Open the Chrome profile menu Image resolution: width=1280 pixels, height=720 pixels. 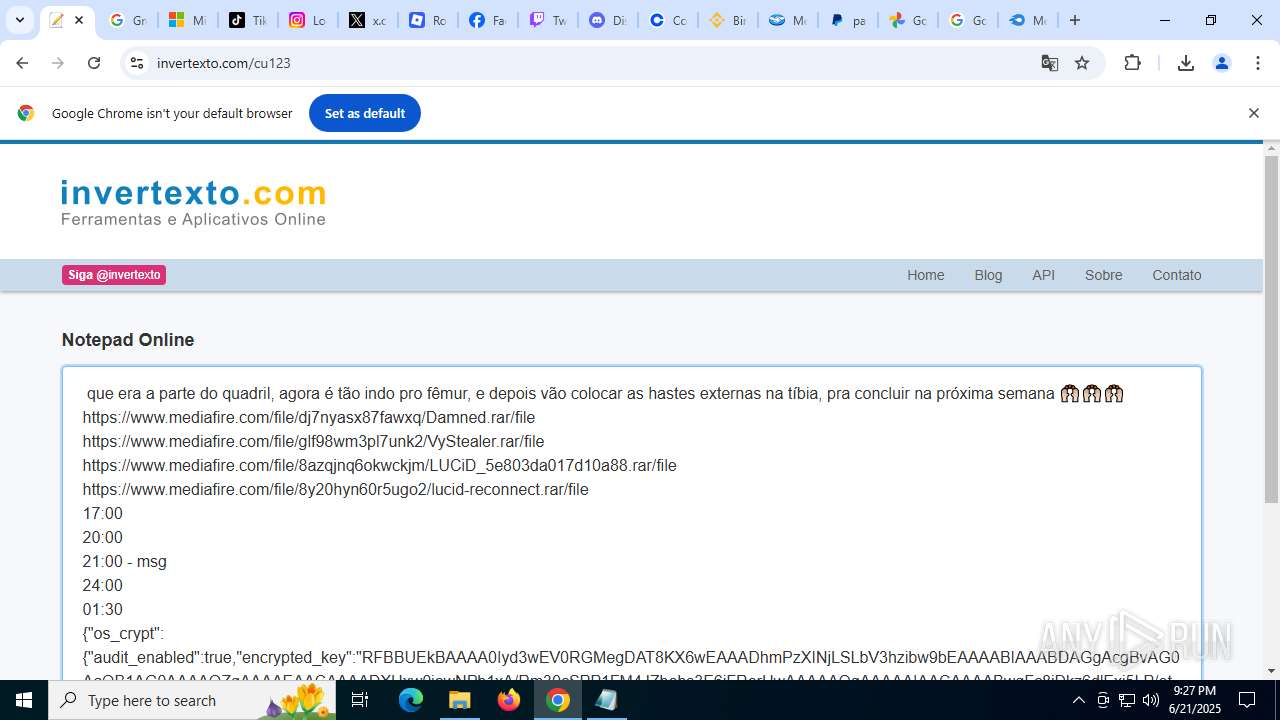(x=1222, y=63)
